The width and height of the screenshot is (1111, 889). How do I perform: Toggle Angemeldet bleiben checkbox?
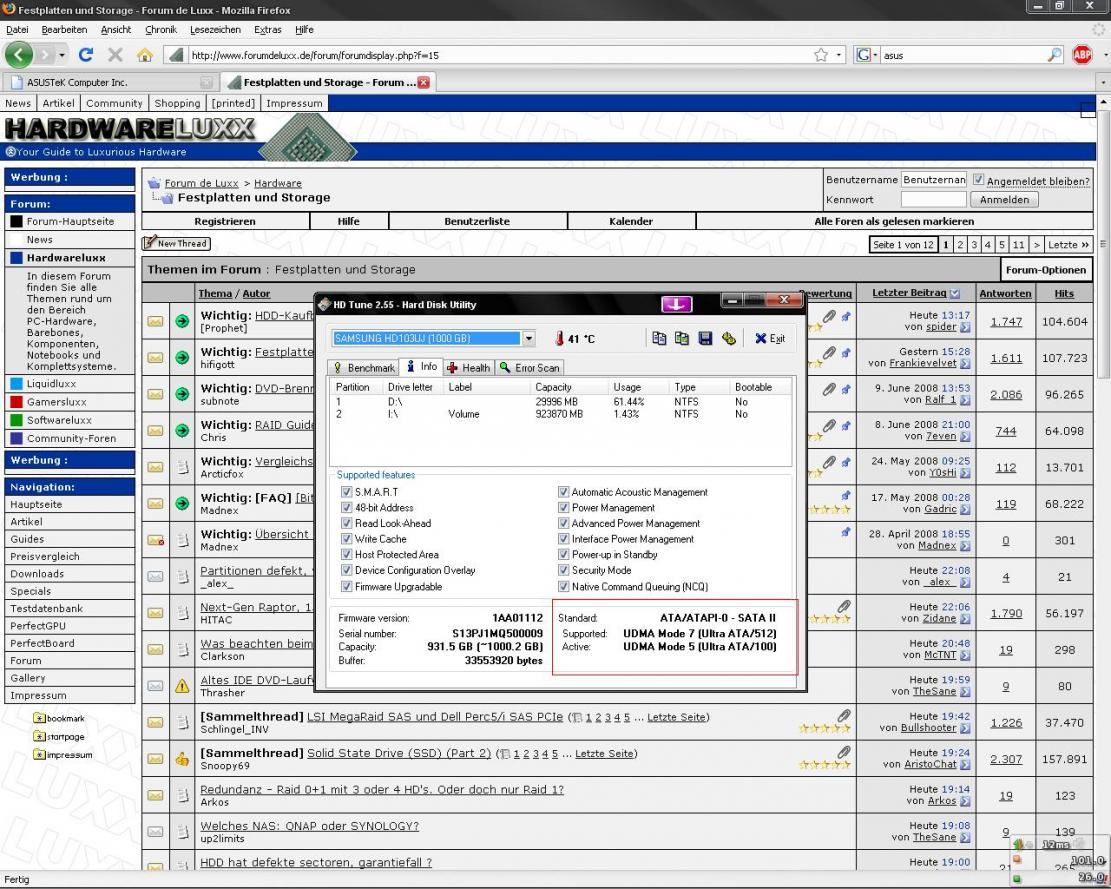[979, 180]
